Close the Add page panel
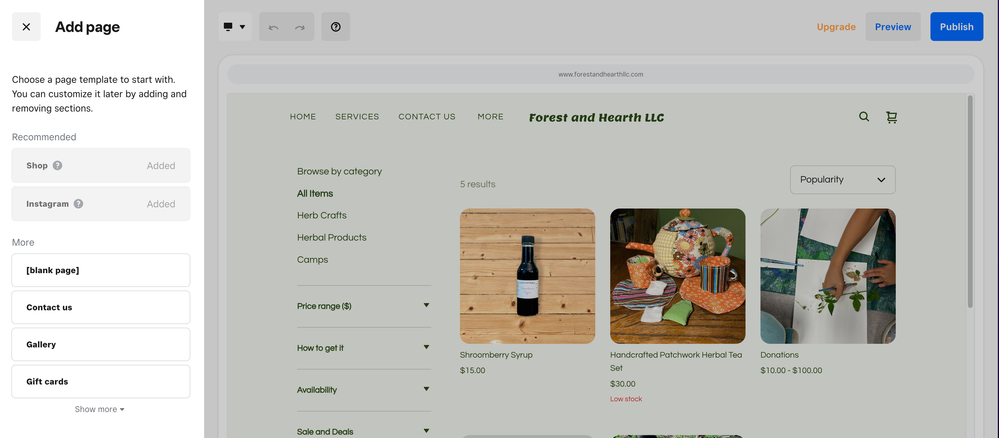 point(26,27)
